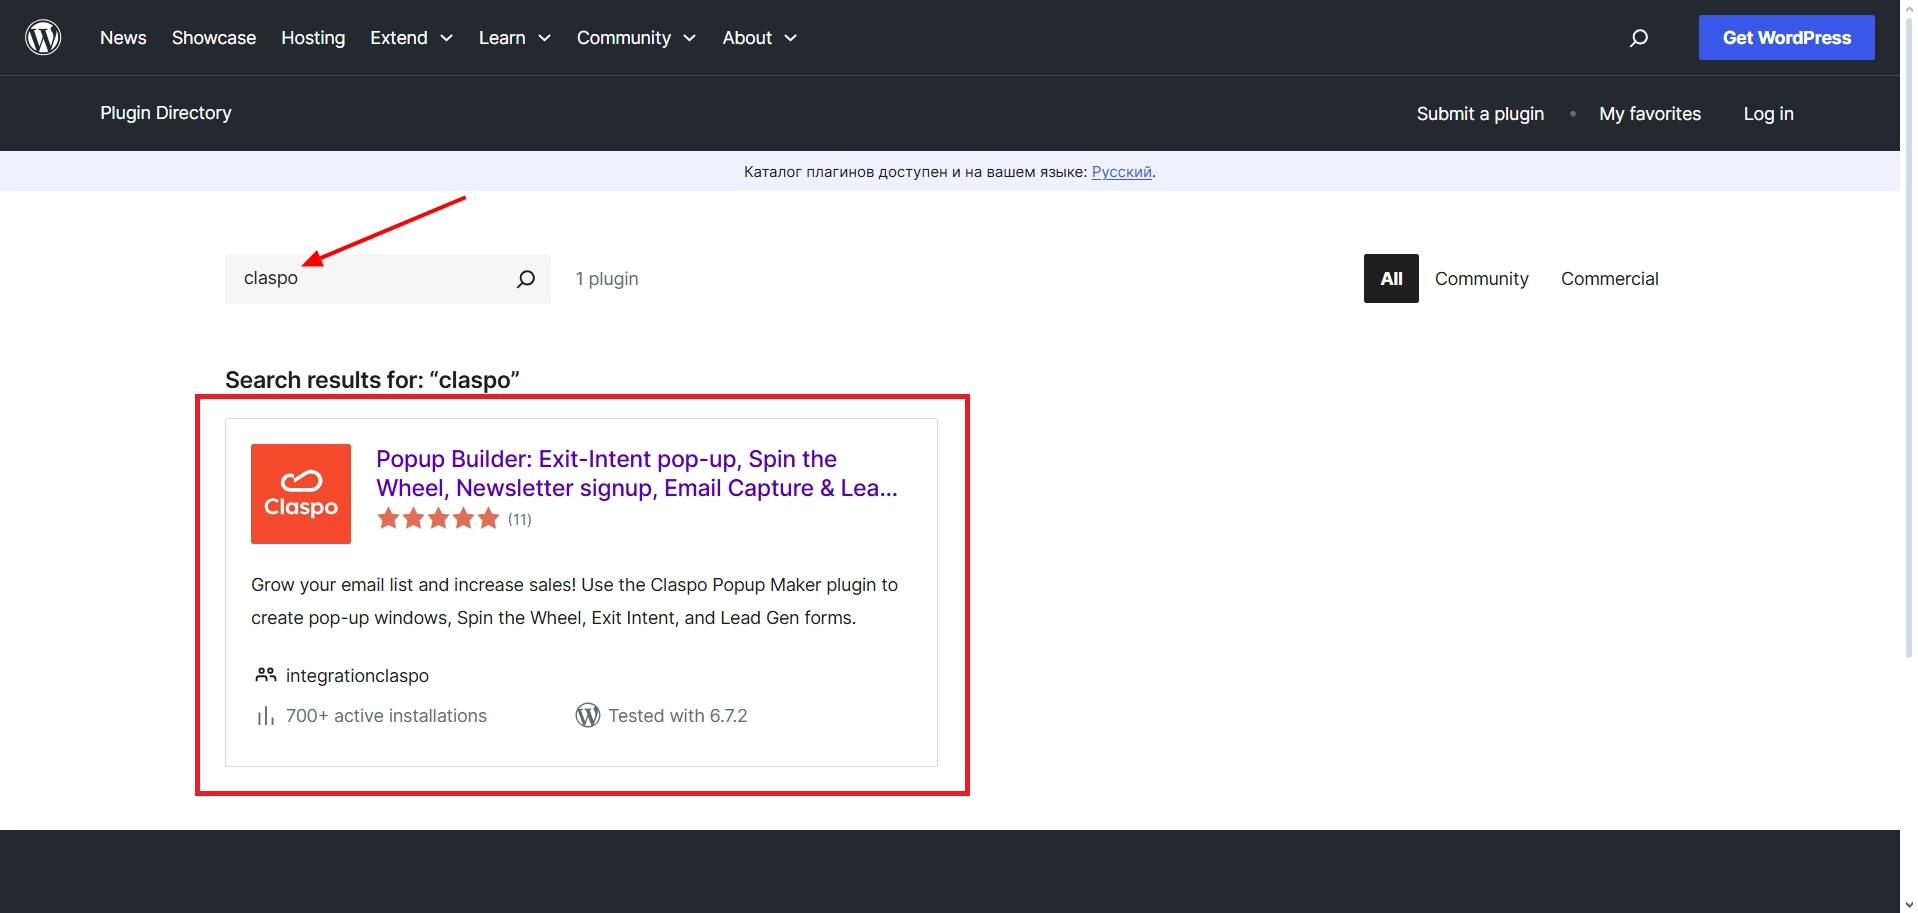Expand the About menu
This screenshot has height=913, width=1918.
[x=759, y=38]
